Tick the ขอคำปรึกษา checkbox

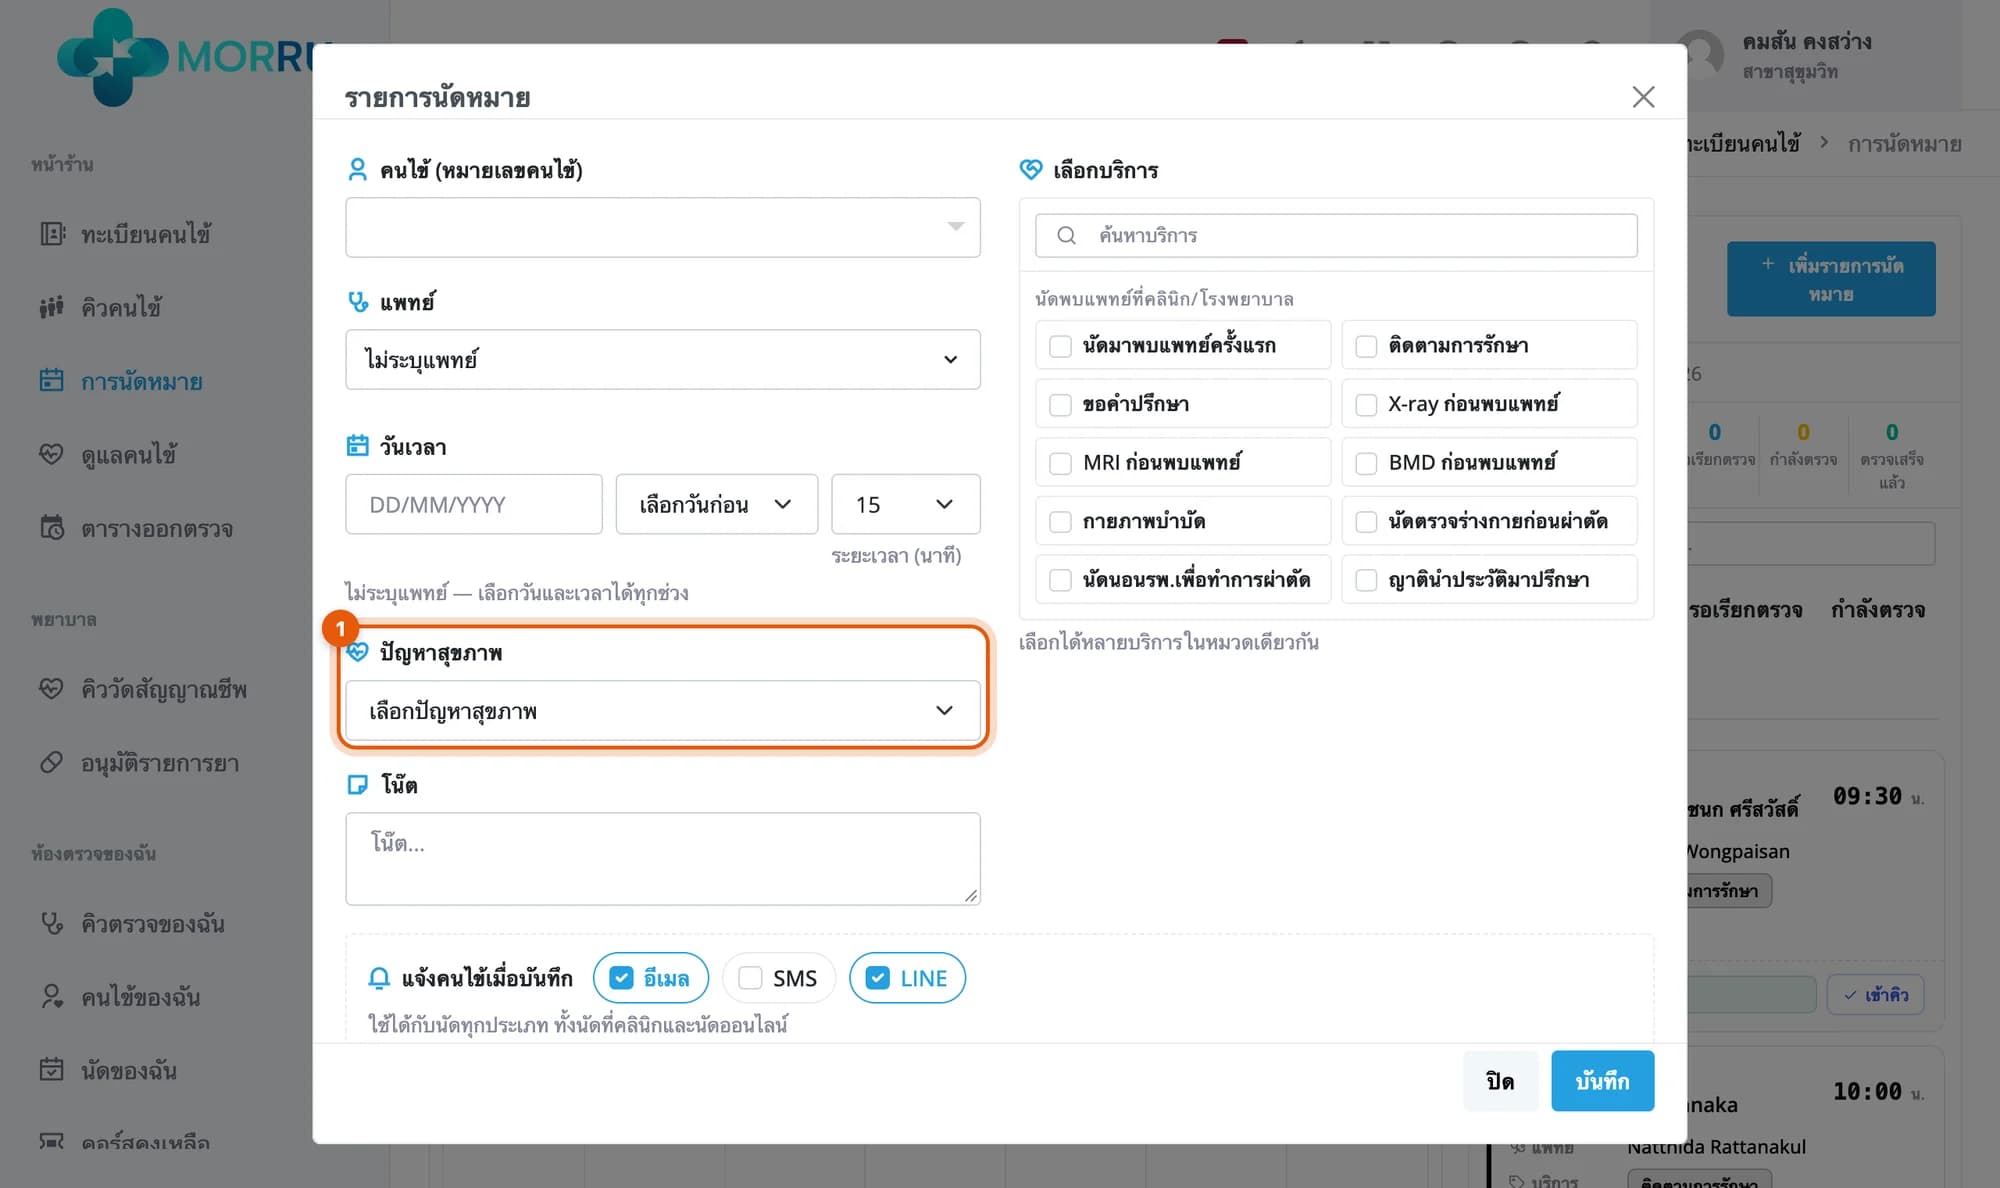coord(1060,405)
